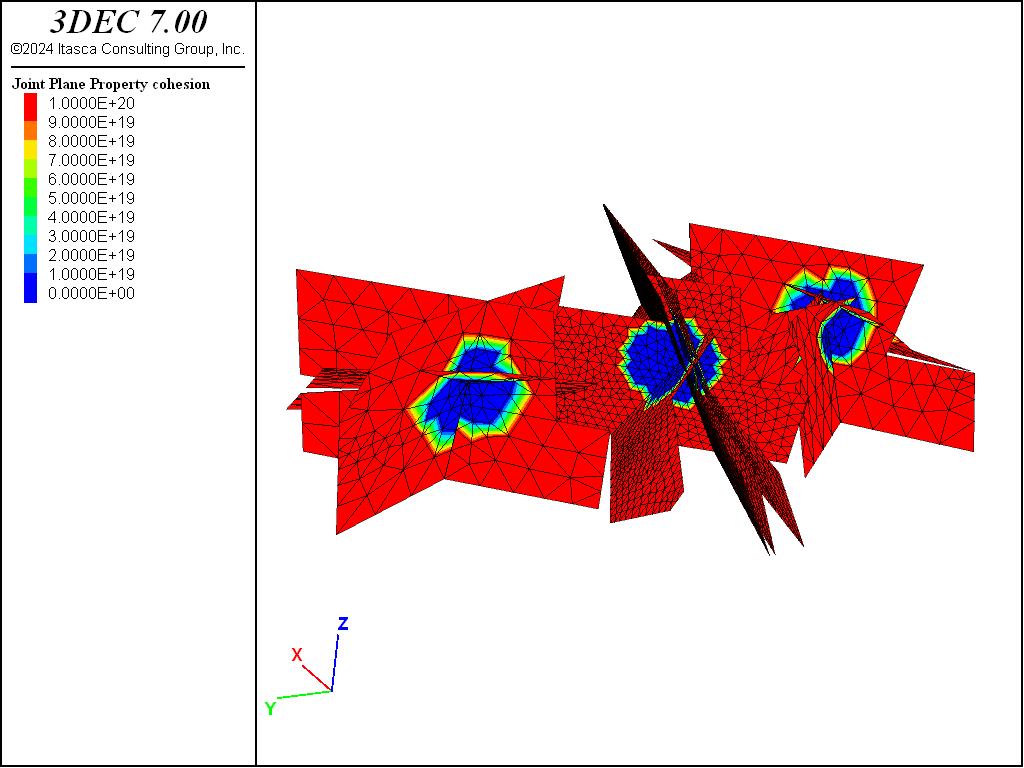The height and width of the screenshot is (768, 1024).
Task: Click the legend value 9.0000E+19
Action: [91, 122]
